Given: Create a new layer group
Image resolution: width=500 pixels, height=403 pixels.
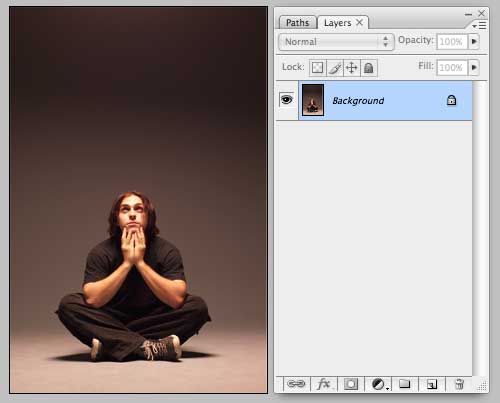Looking at the screenshot, I should pyautogui.click(x=405, y=384).
